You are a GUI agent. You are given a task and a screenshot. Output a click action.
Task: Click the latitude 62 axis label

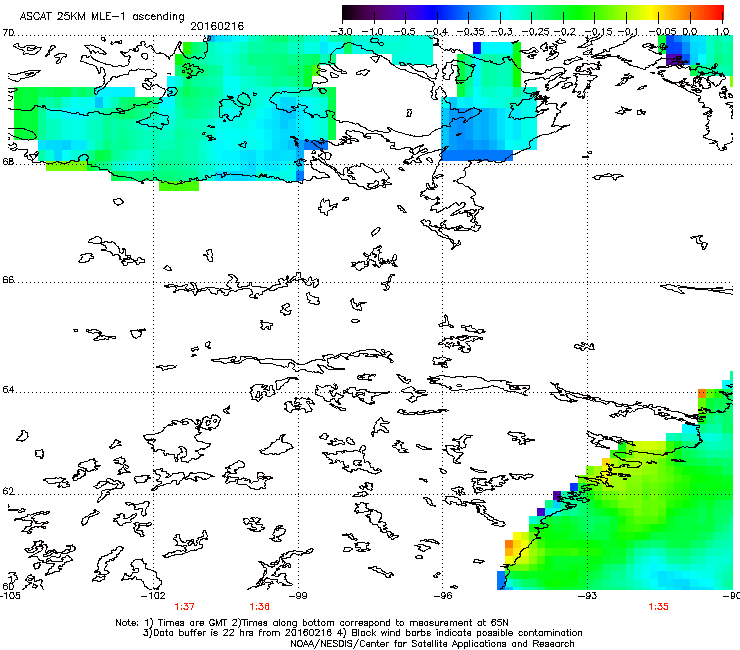pyautogui.click(x=8, y=491)
